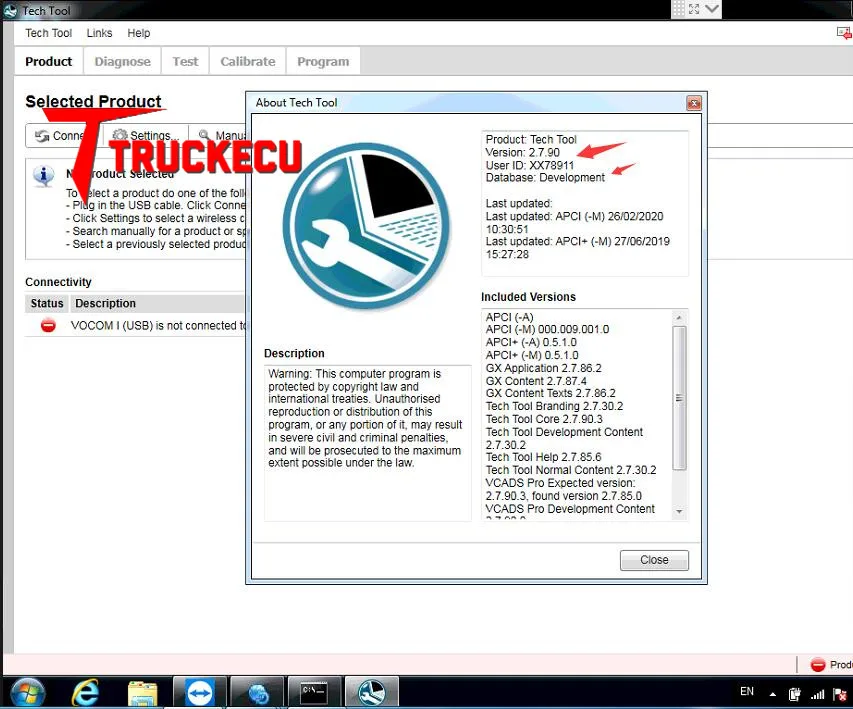This screenshot has height=709, width=853.
Task: Open product Settings button
Action: coord(146,135)
